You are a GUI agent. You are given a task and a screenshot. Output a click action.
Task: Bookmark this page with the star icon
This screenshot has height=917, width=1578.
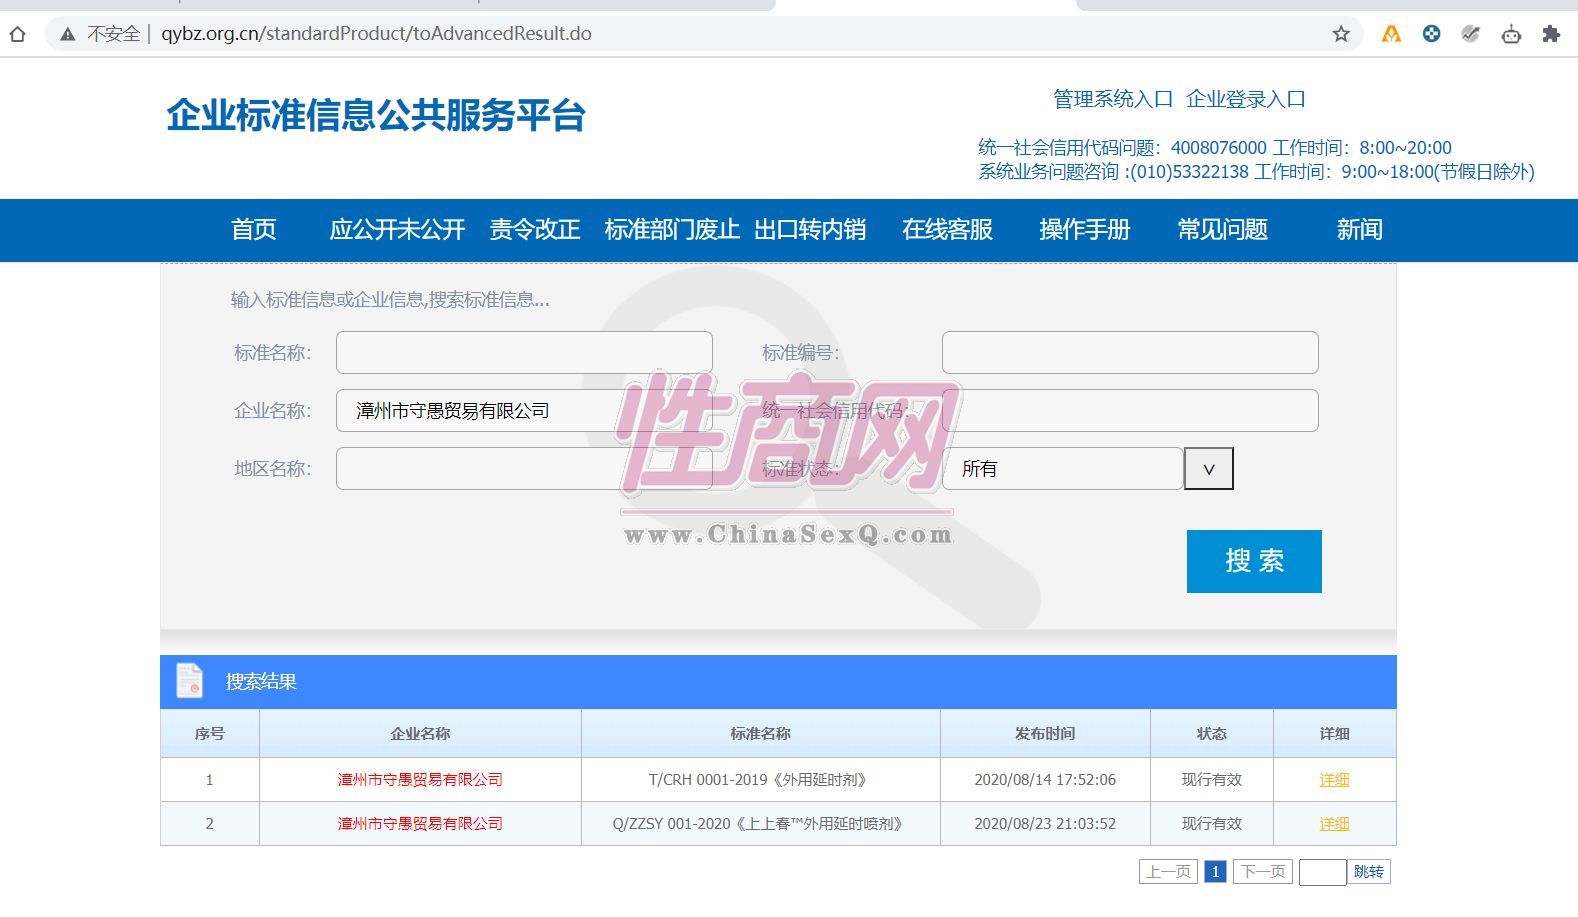[1341, 34]
